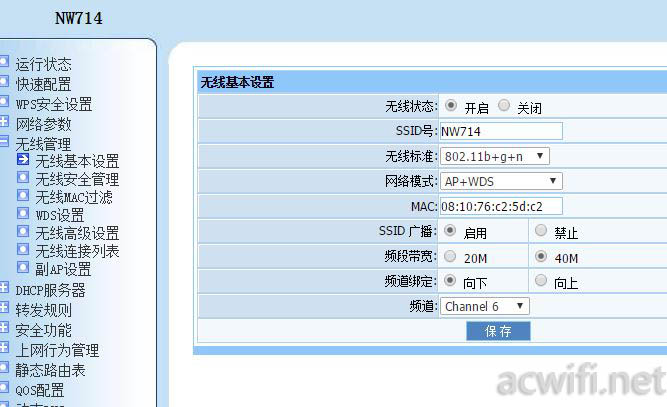Choose 20M 频段带宽

pos(450,256)
